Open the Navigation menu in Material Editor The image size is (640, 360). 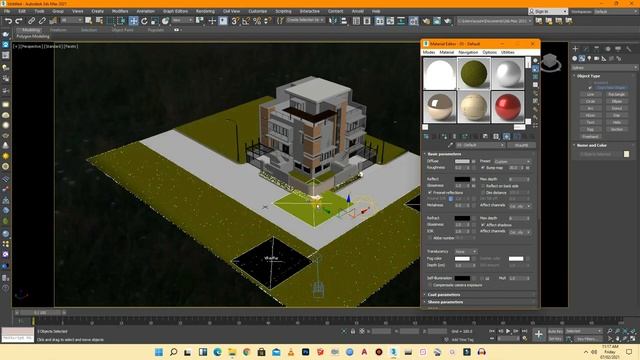468,52
